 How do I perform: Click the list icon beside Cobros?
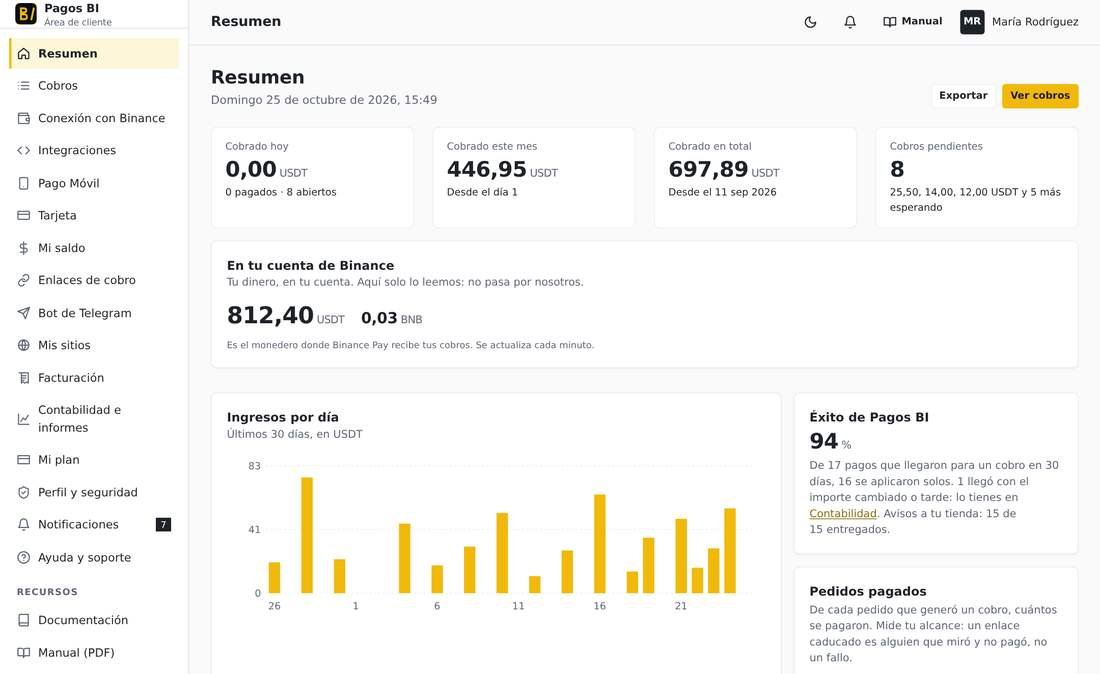pyautogui.click(x=24, y=86)
